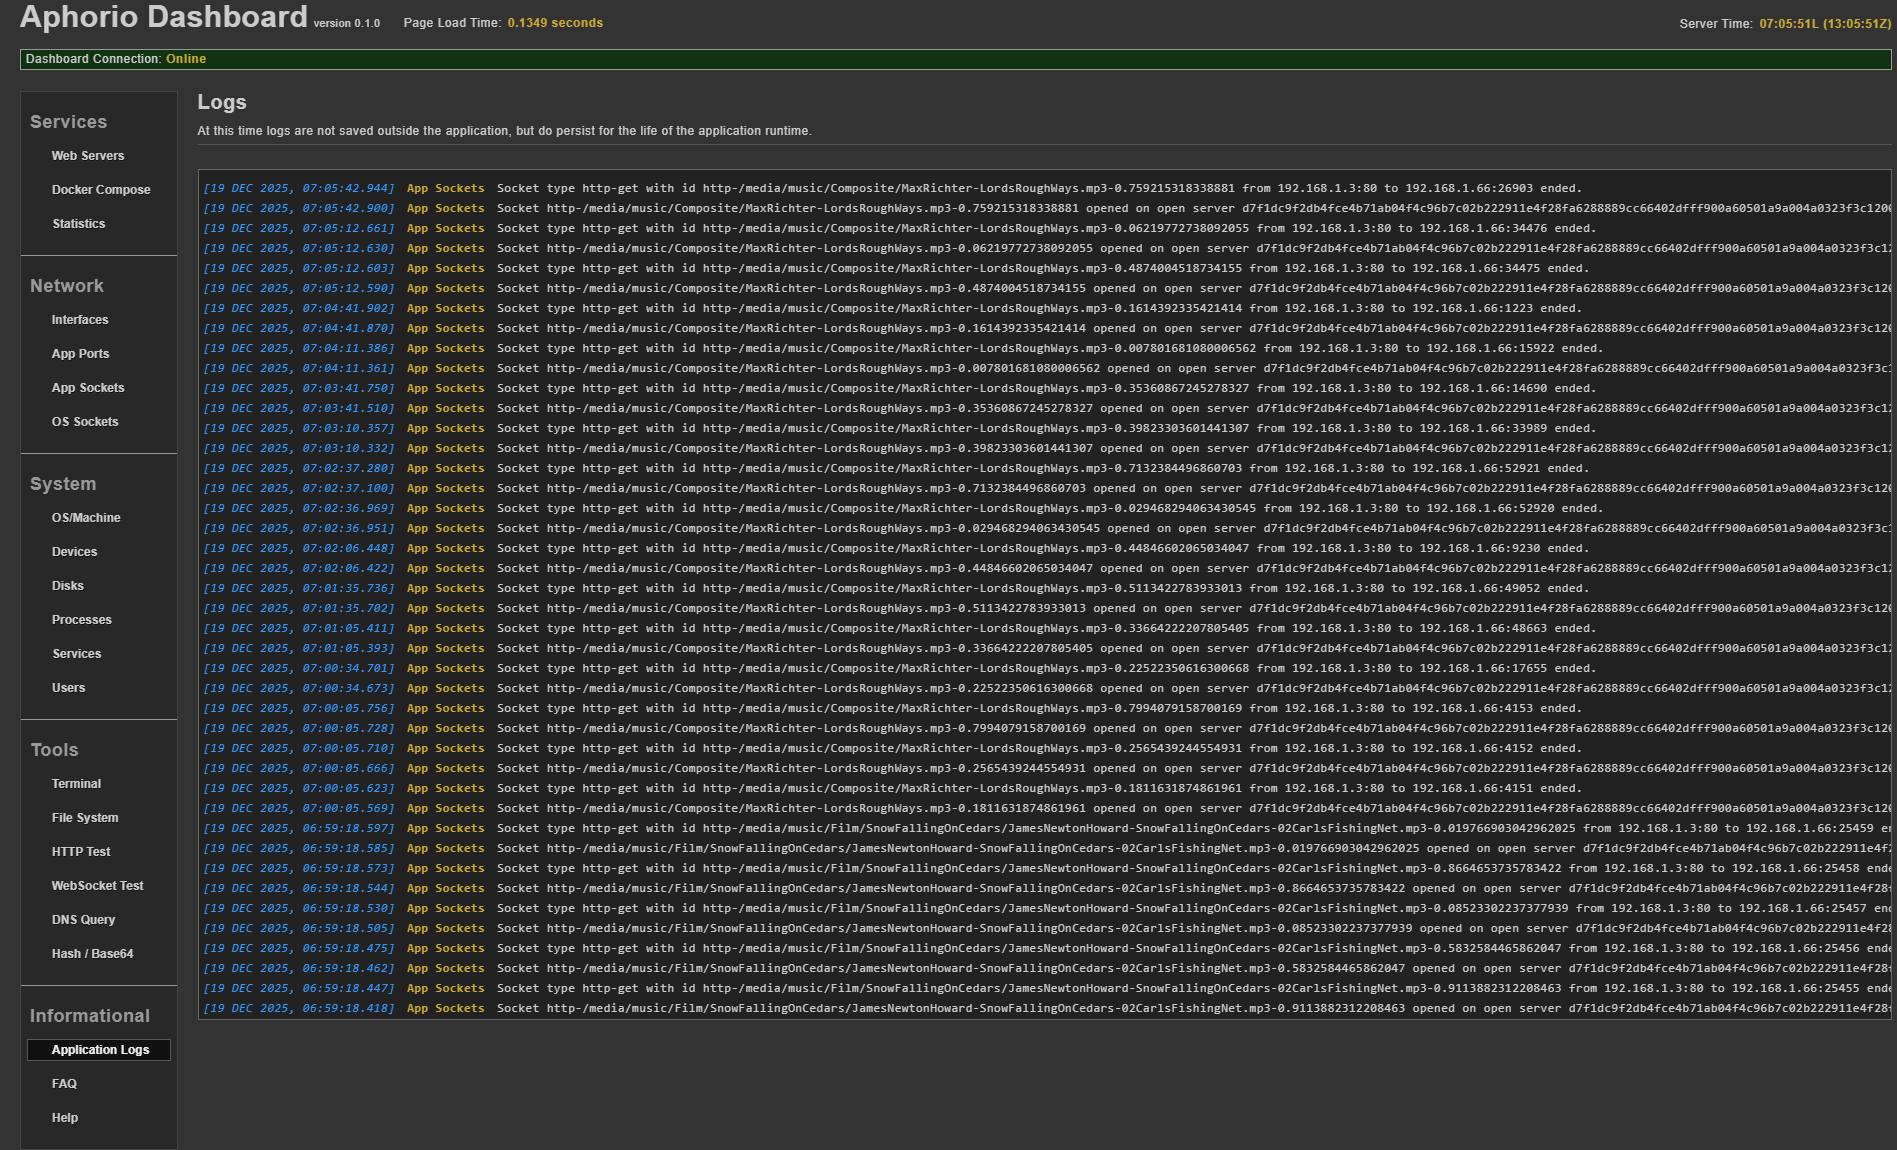The height and width of the screenshot is (1150, 1897).
Task: Open the Statistics page
Action: [x=79, y=224]
